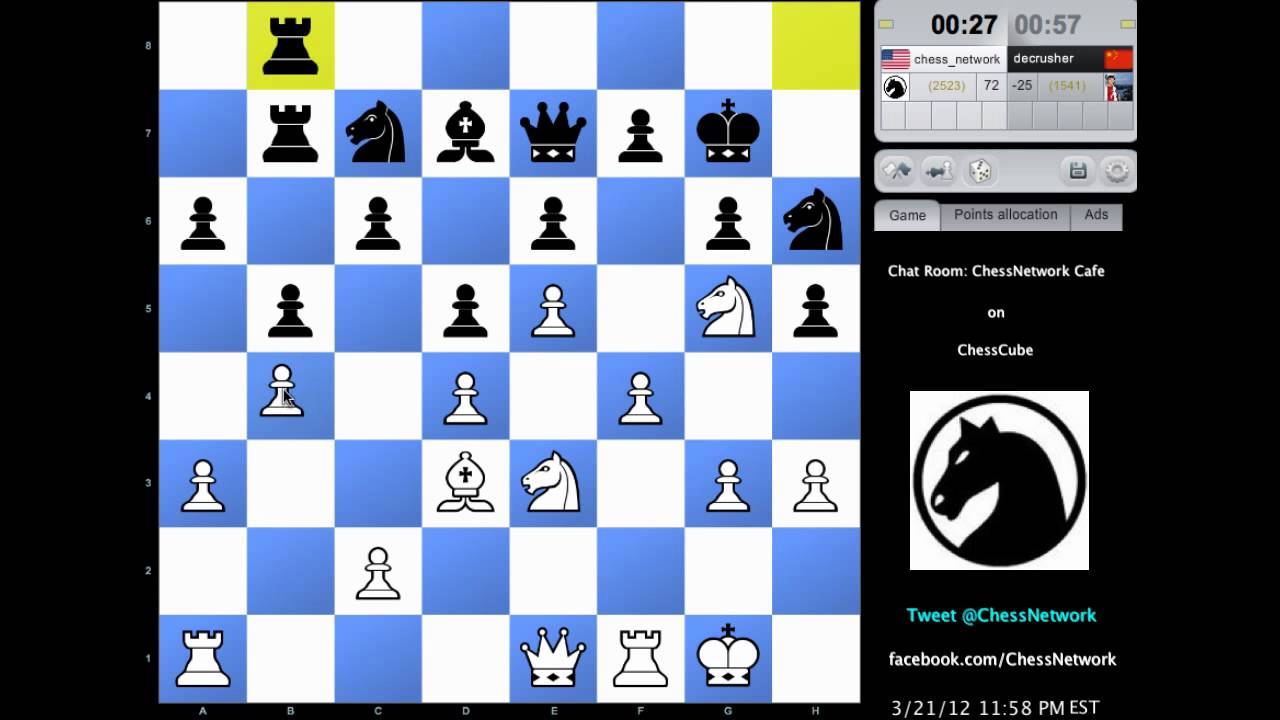Click the facebook.com/ChessNetwork text

pyautogui.click(x=1002, y=659)
